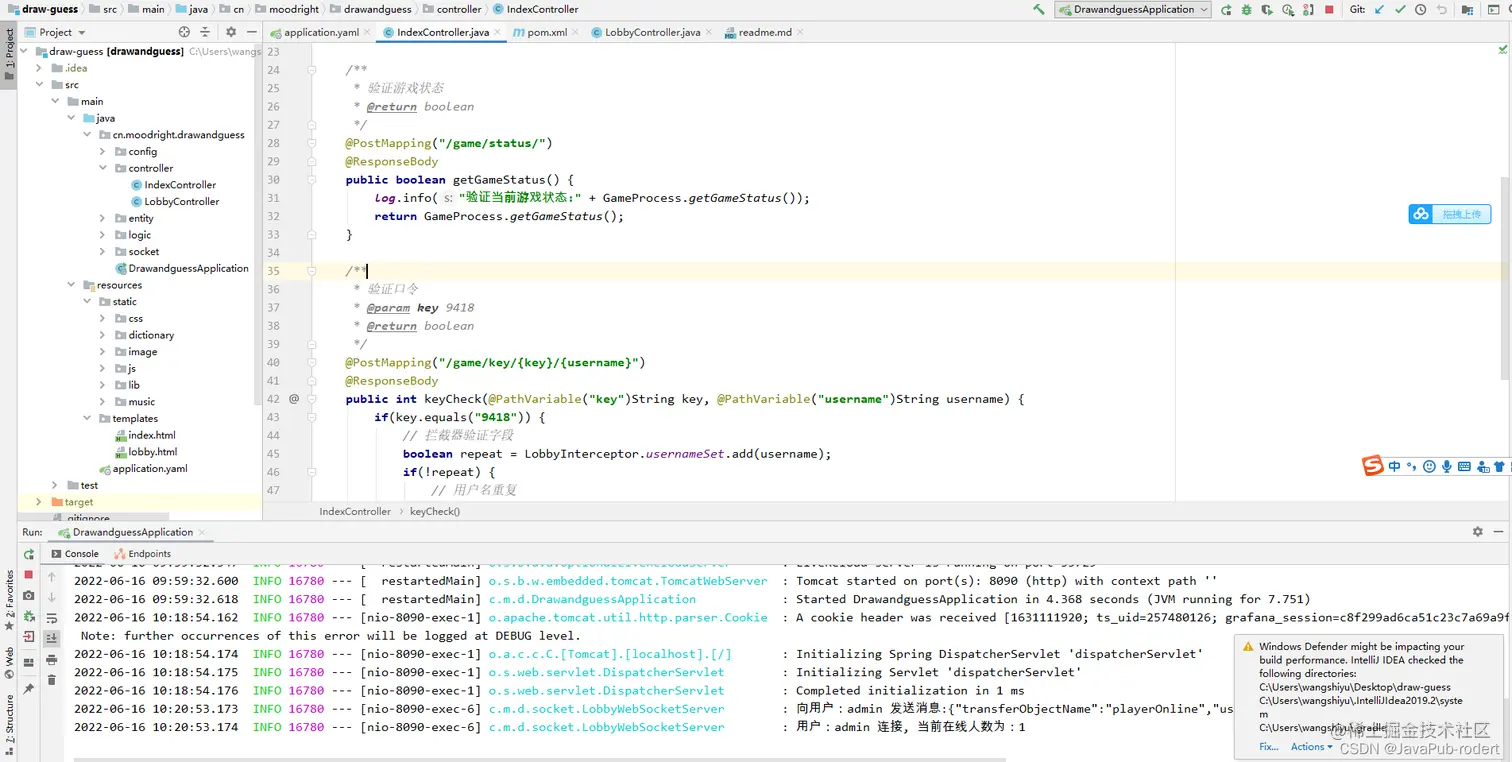Expand the dictionary folder under static

(x=103, y=335)
